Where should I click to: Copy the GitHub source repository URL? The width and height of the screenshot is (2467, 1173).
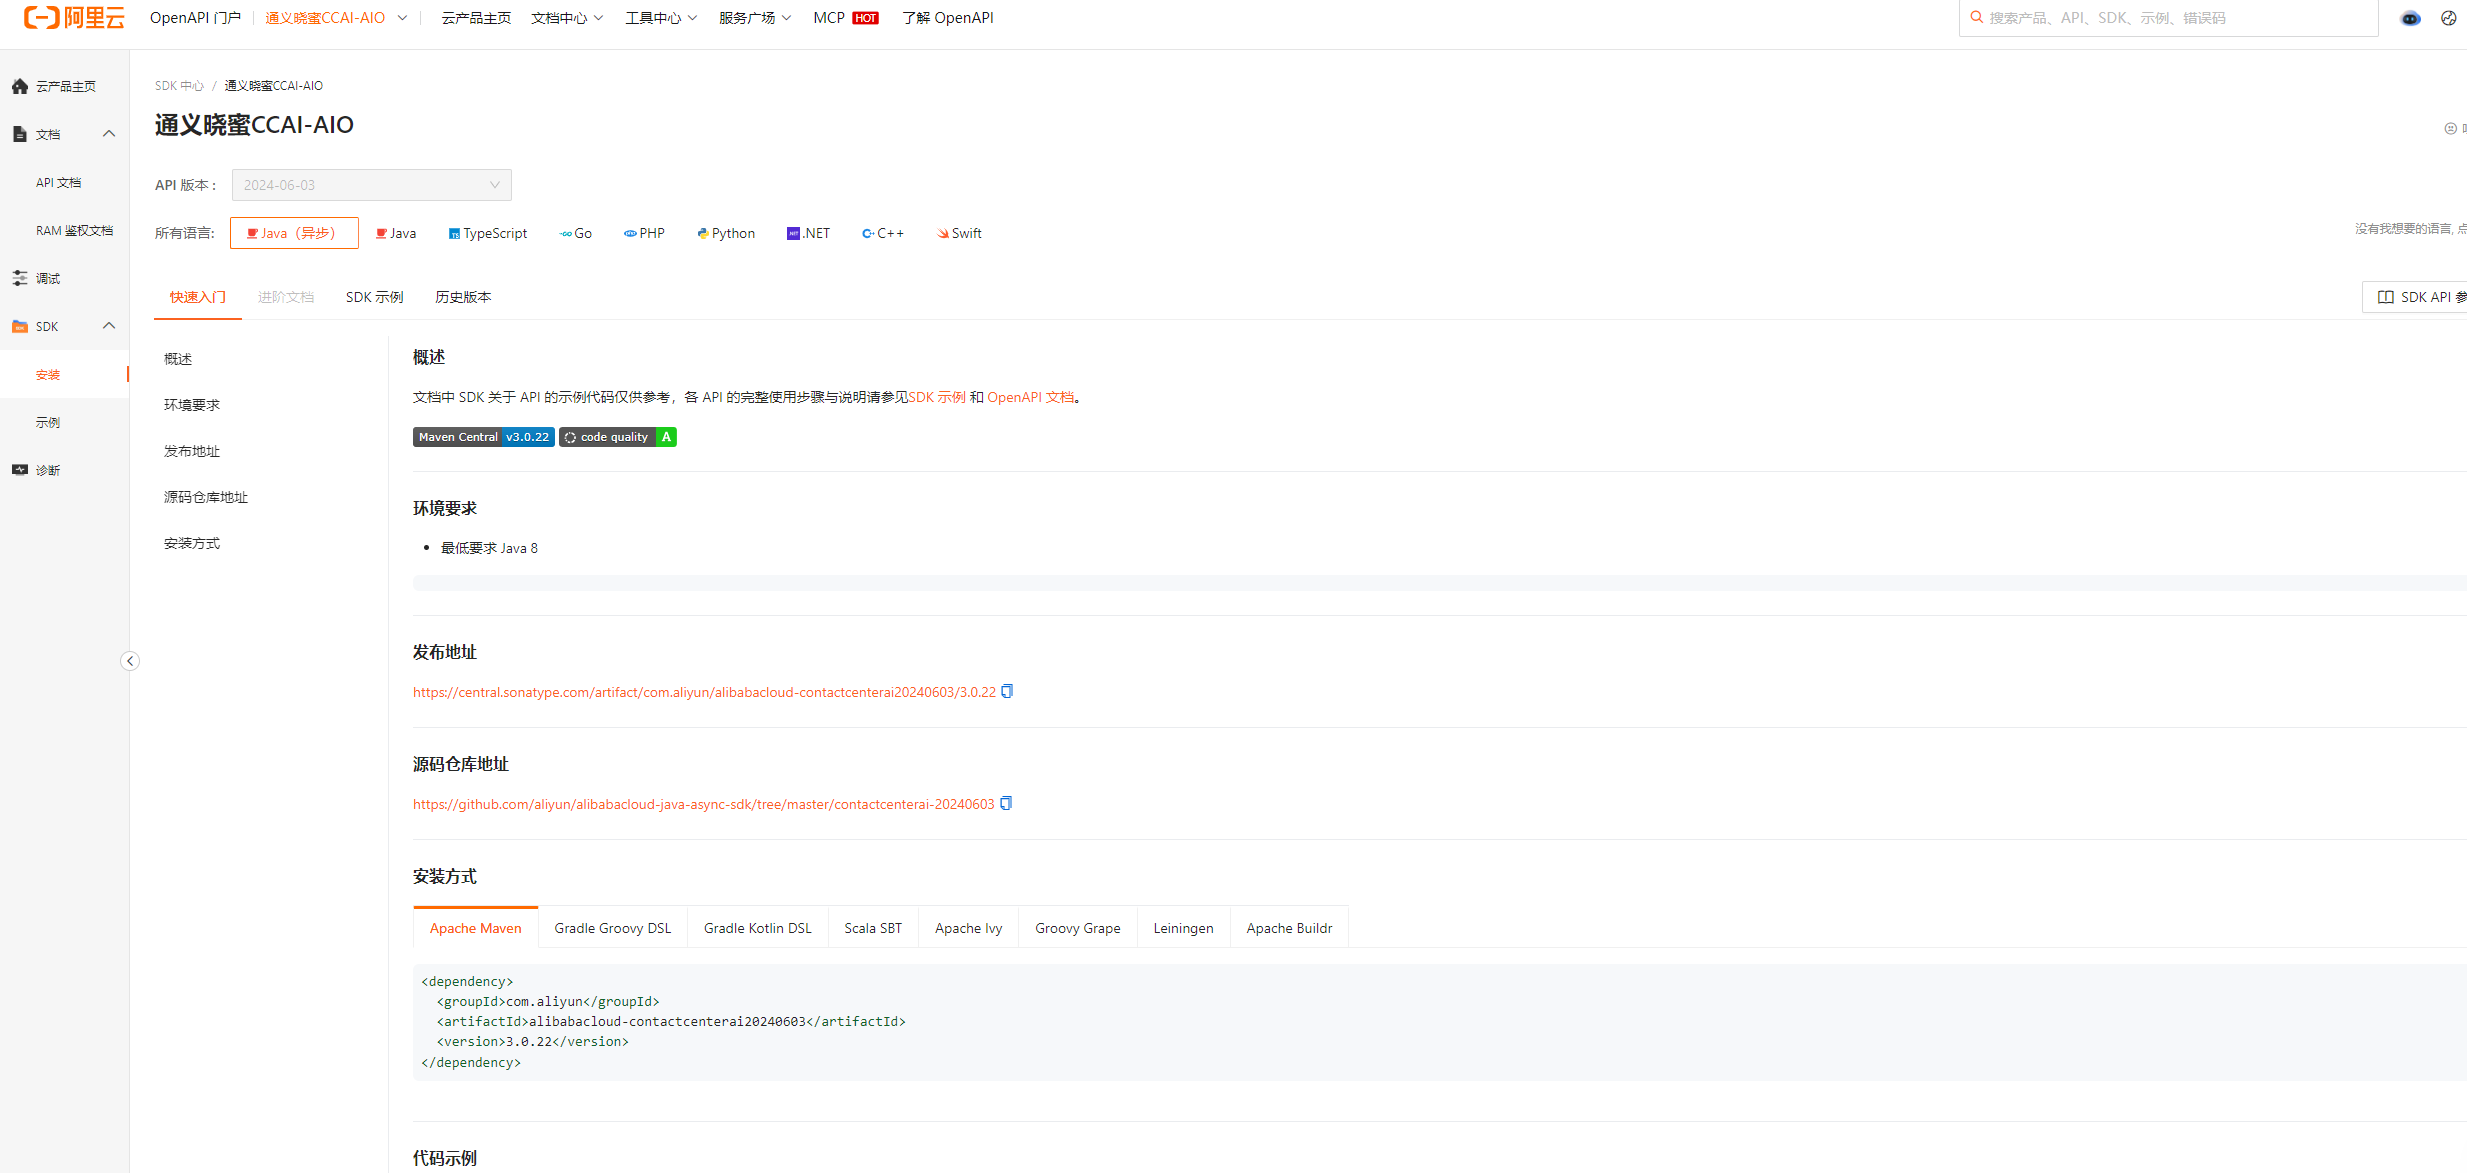(1006, 803)
